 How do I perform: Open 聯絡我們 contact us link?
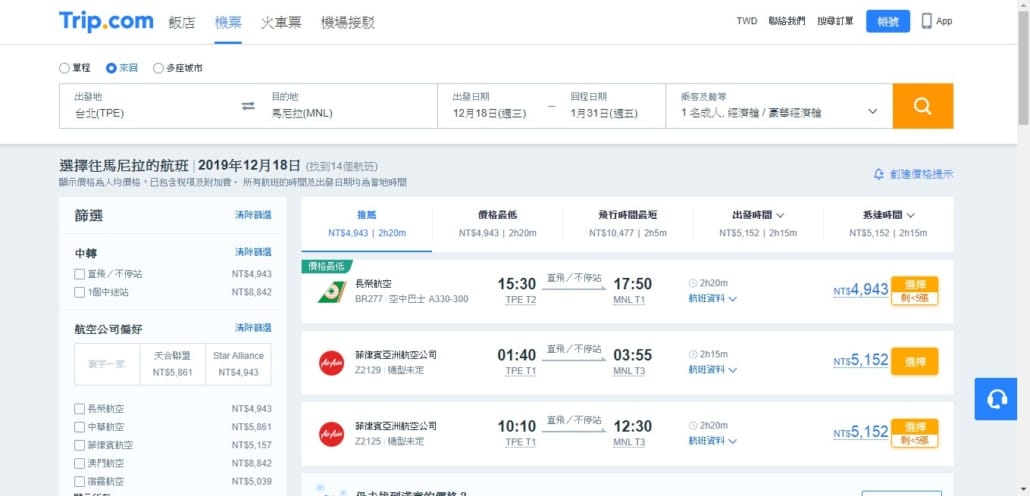[x=787, y=21]
